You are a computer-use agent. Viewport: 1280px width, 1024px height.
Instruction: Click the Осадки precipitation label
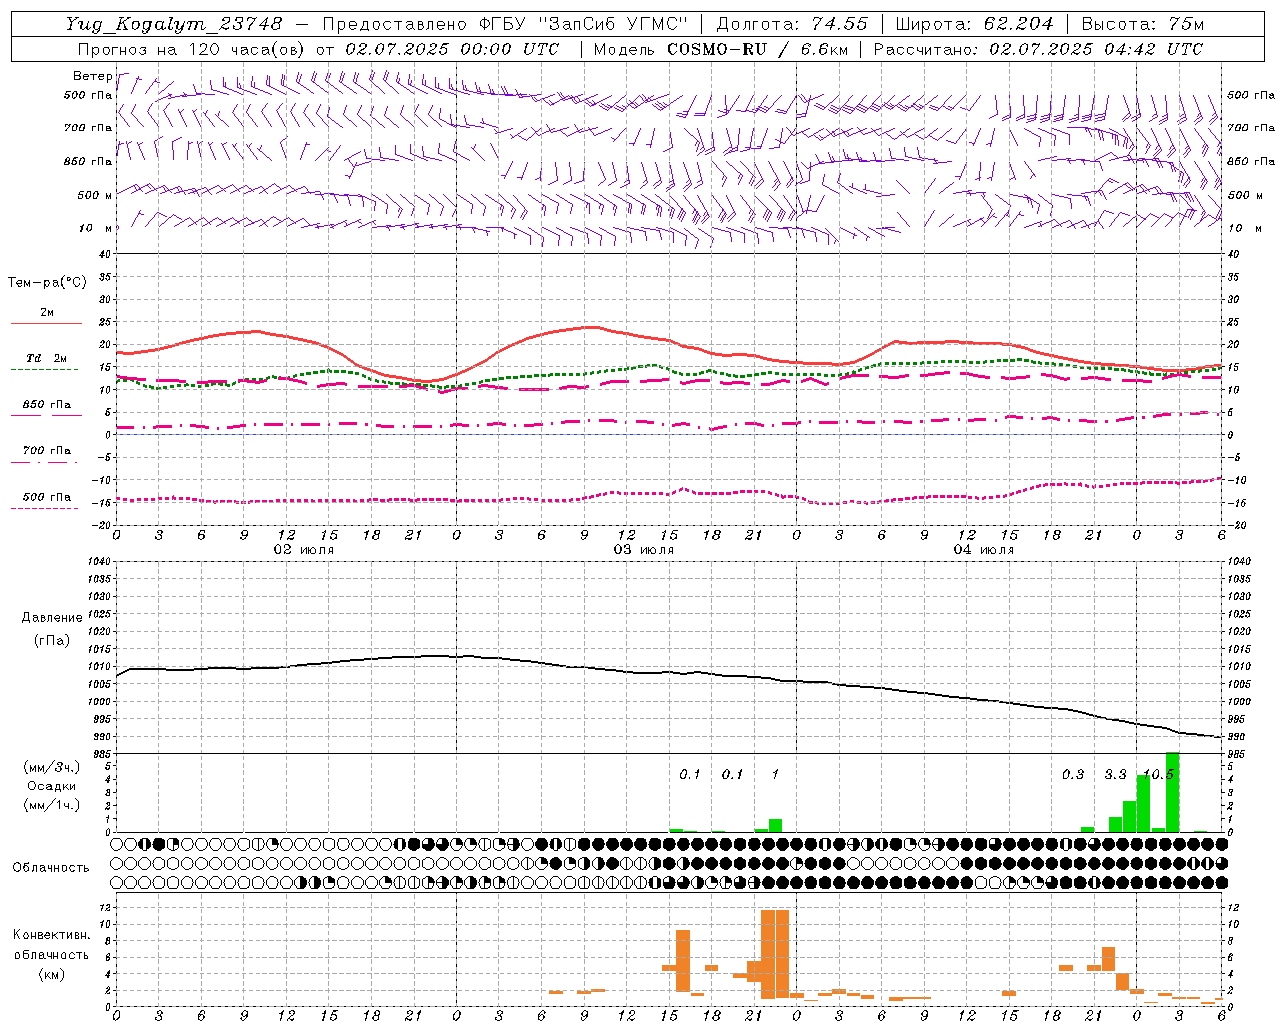(x=51, y=786)
